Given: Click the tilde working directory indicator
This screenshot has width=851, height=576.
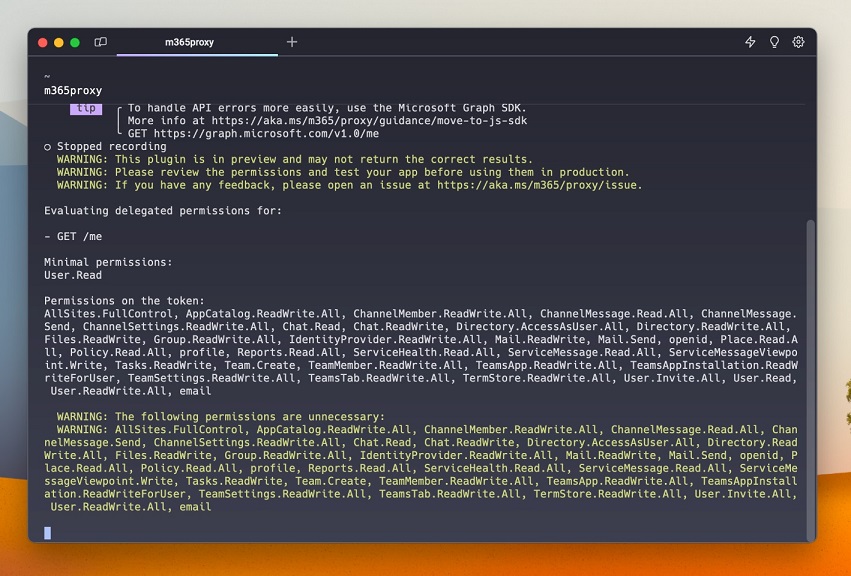Looking at the screenshot, I should [x=47, y=76].
